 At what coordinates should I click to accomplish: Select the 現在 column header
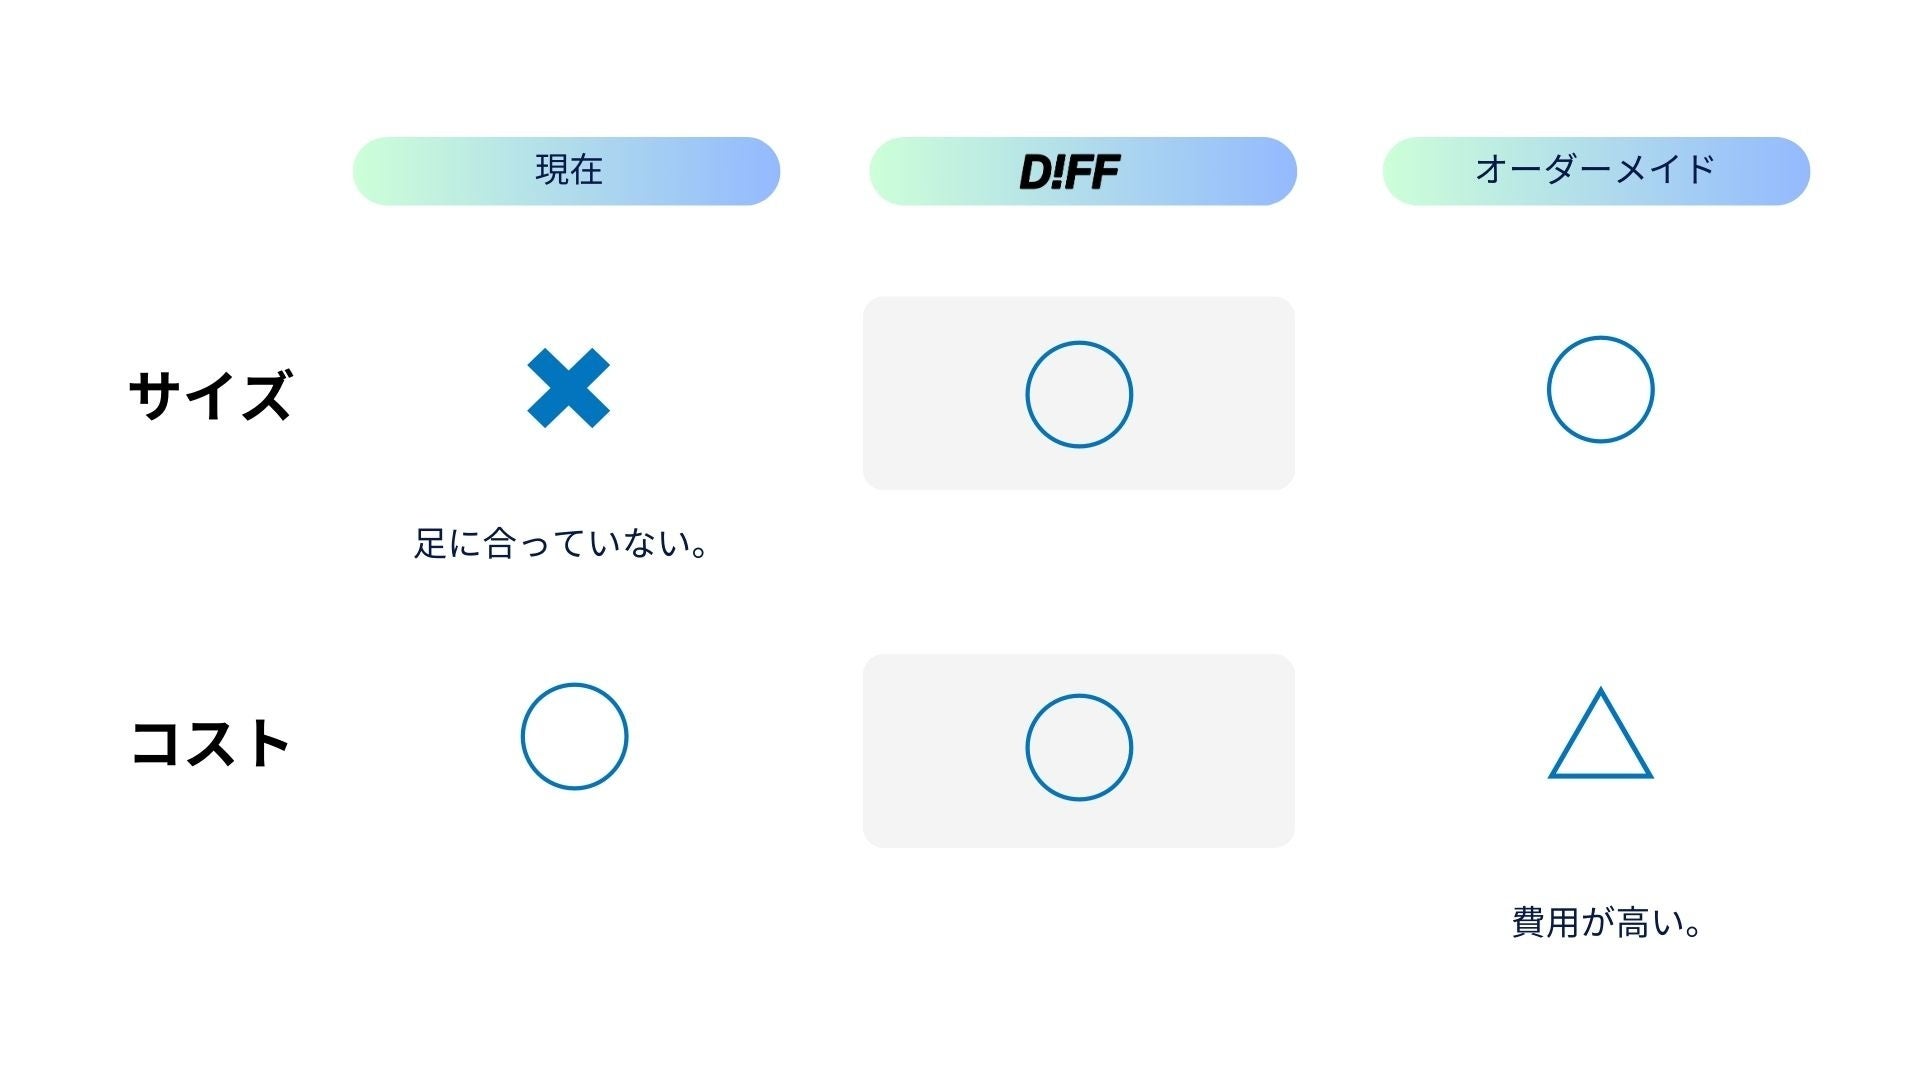coord(568,170)
